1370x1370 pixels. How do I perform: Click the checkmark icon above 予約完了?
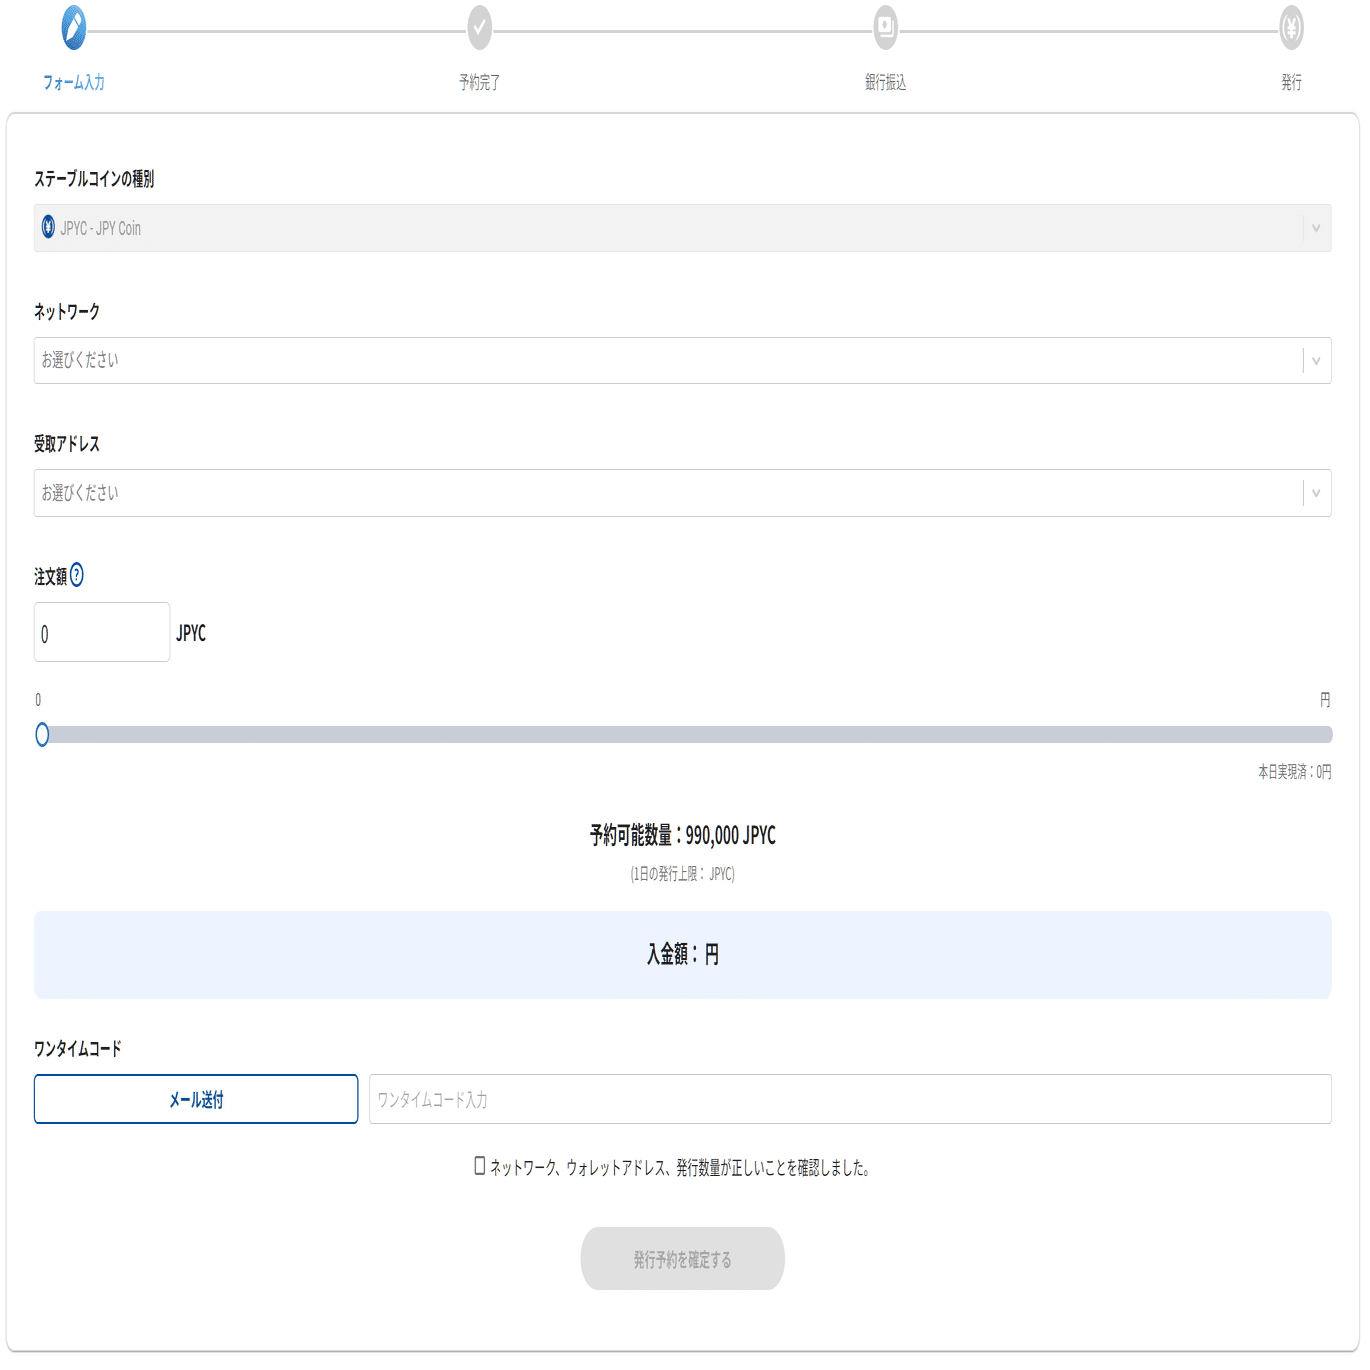coord(479,29)
